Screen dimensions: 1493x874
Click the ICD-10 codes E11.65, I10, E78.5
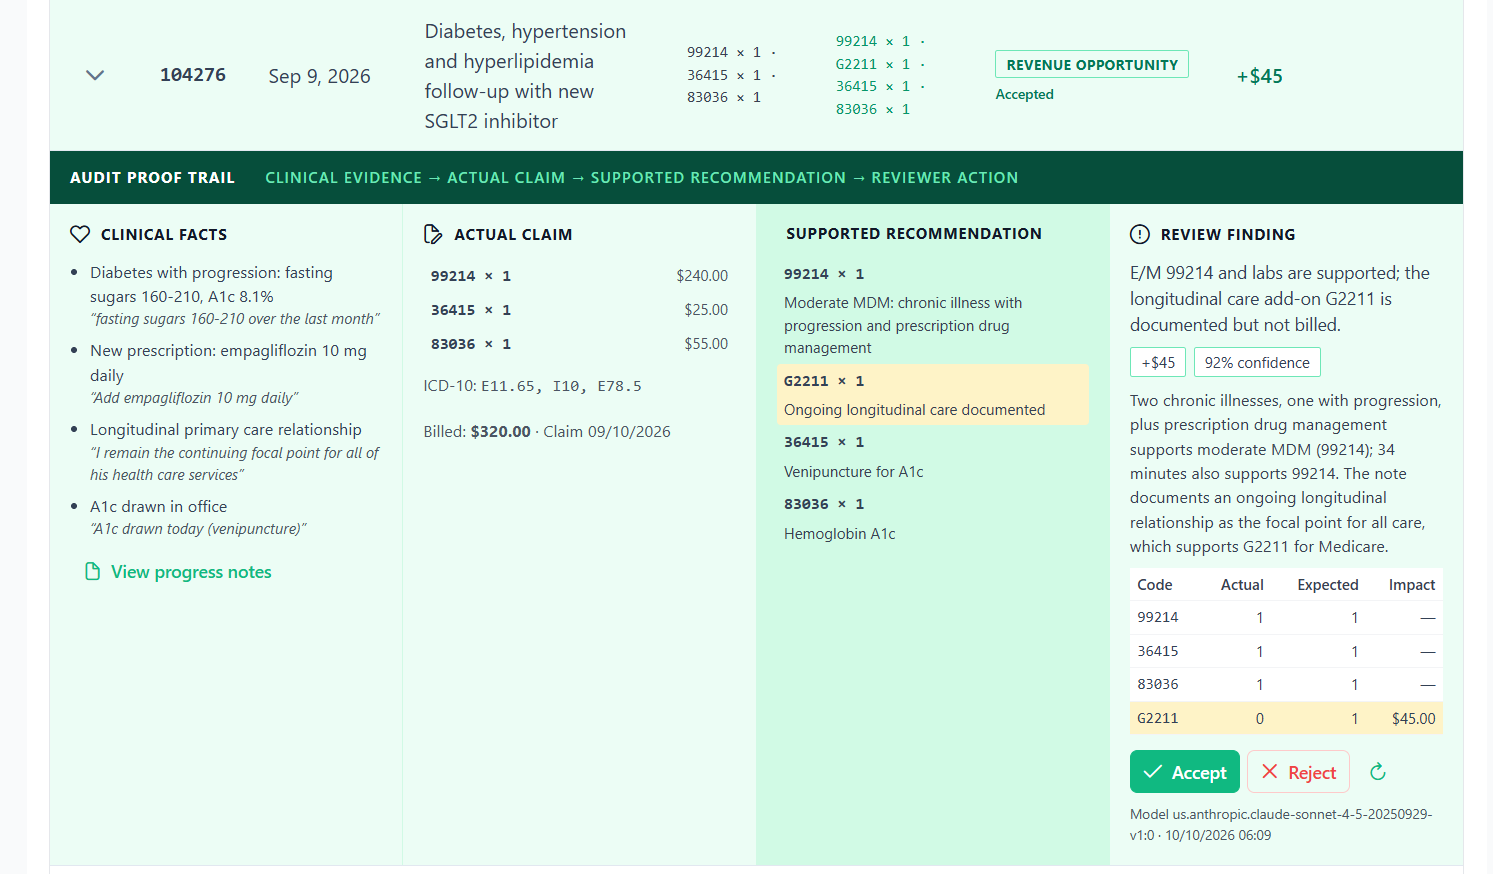tap(561, 386)
